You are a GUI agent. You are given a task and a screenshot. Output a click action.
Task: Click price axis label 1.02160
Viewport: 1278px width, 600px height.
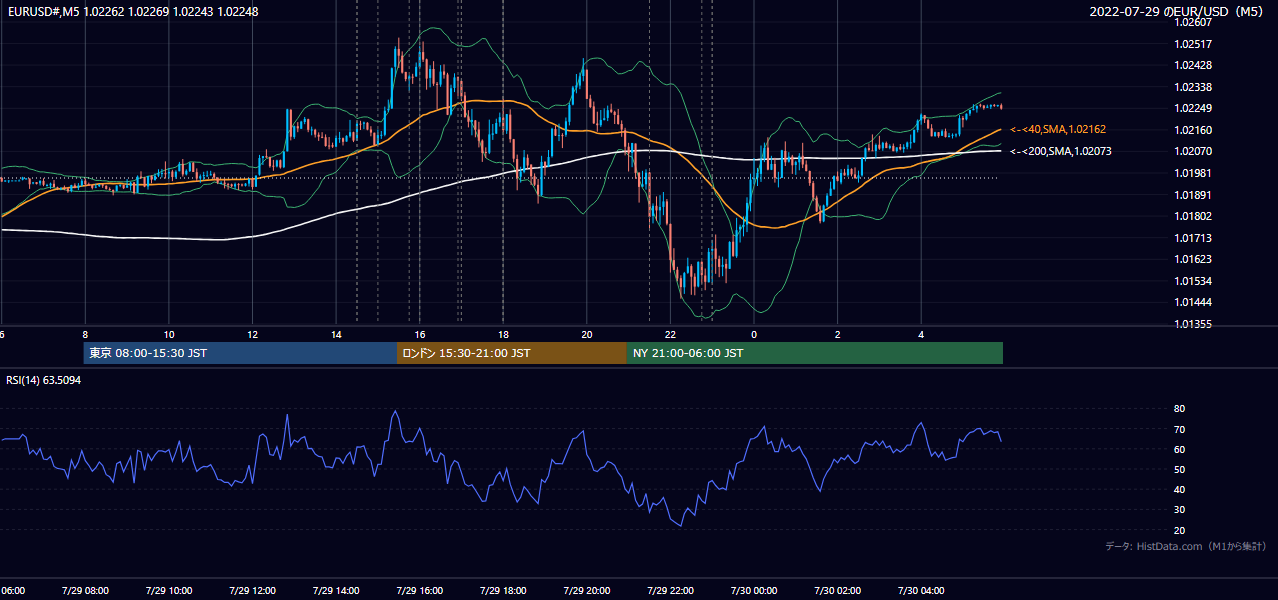(x=1194, y=130)
